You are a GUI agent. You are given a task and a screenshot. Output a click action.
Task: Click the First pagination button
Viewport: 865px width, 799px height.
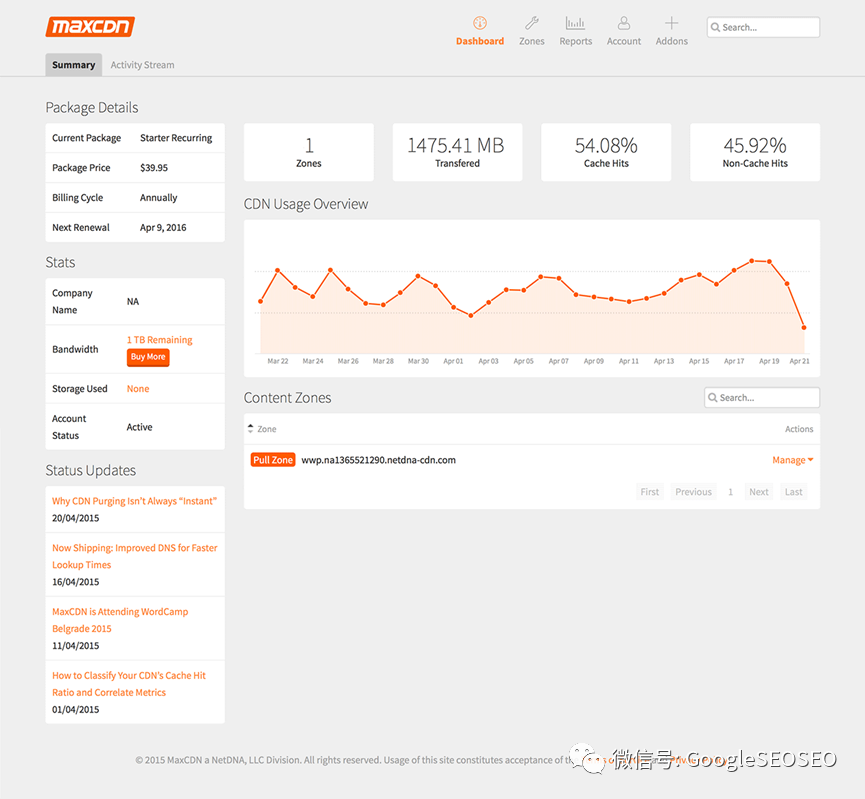(649, 492)
